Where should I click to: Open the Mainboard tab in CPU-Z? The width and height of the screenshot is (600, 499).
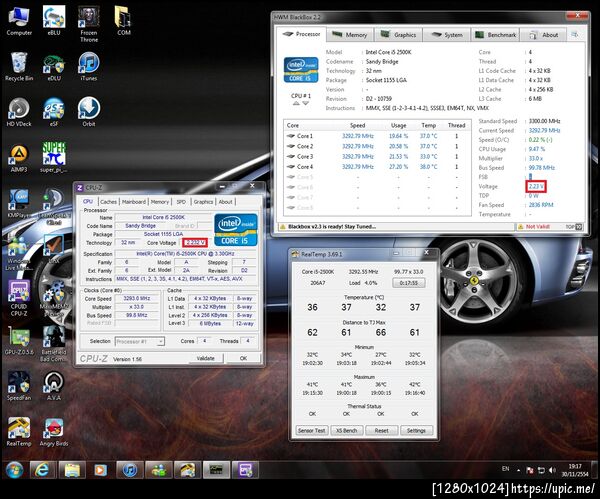[134, 202]
